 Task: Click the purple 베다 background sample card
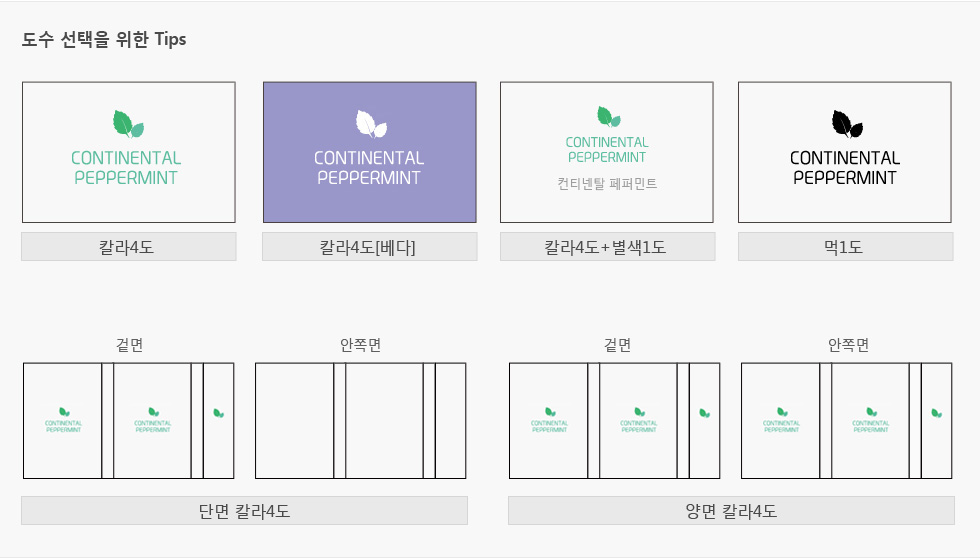pyautogui.click(x=369, y=152)
